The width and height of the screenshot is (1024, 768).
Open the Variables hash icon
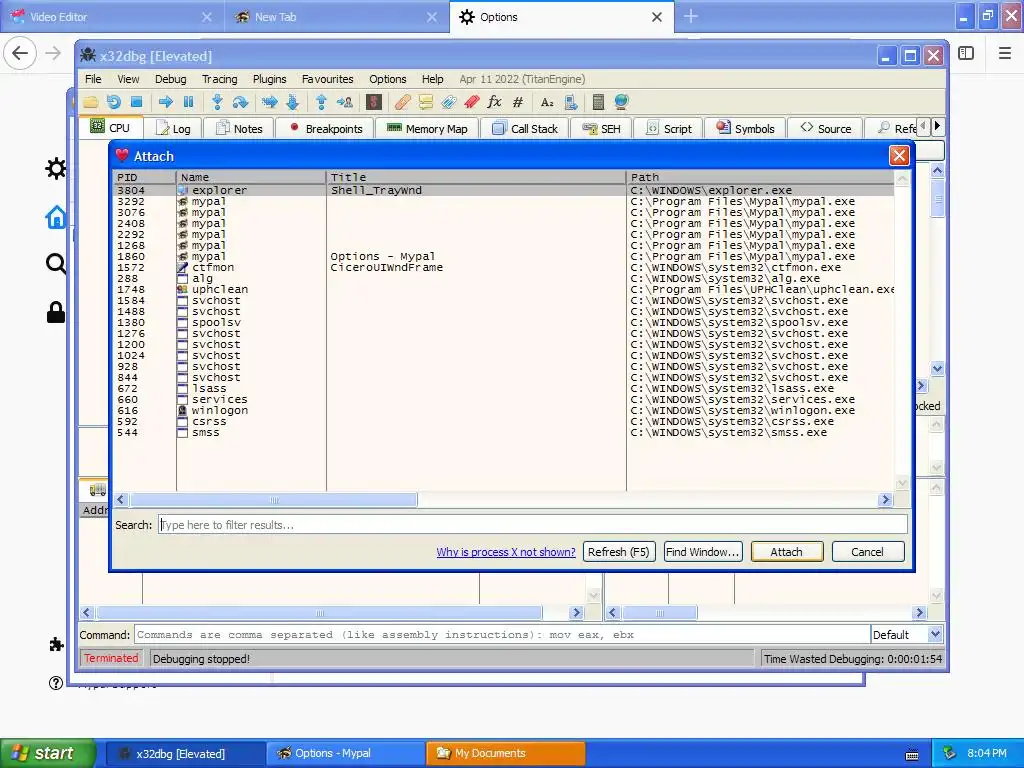518,102
